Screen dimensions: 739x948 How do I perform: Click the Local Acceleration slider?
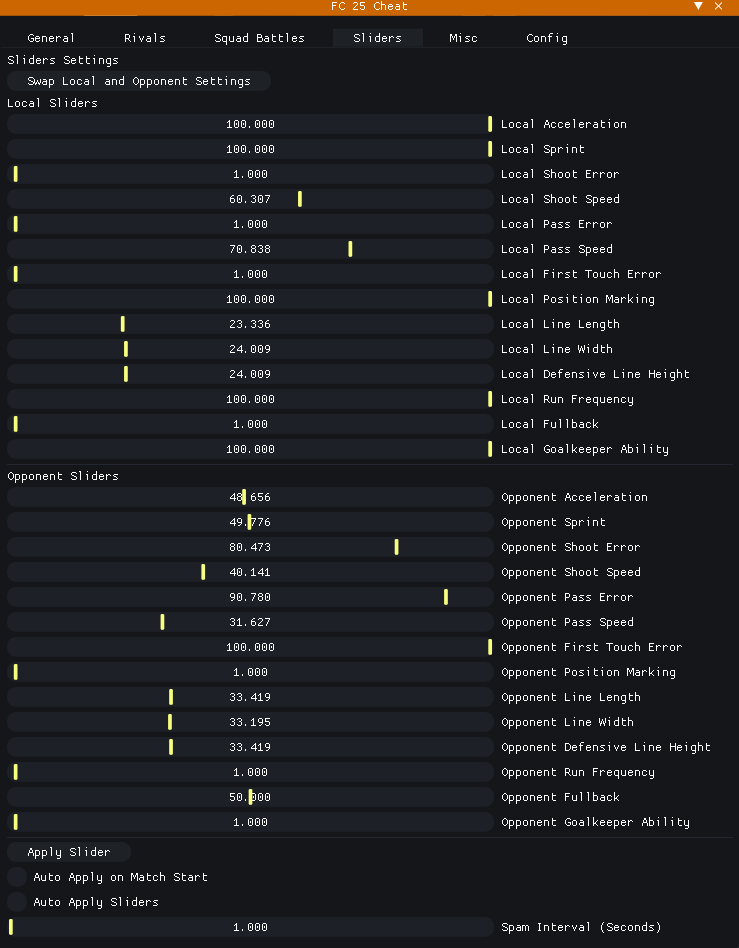[250, 124]
